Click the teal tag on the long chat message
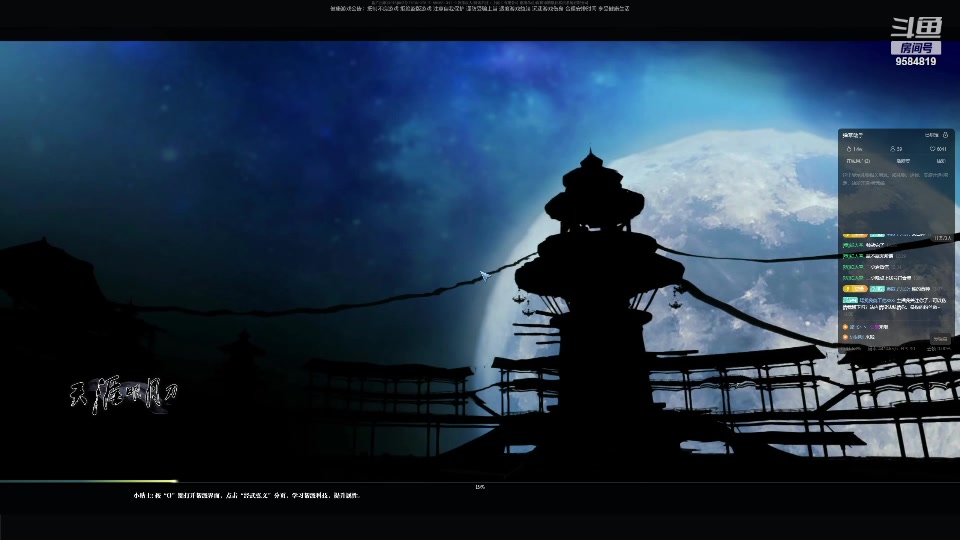This screenshot has height=540, width=960. tap(850, 300)
